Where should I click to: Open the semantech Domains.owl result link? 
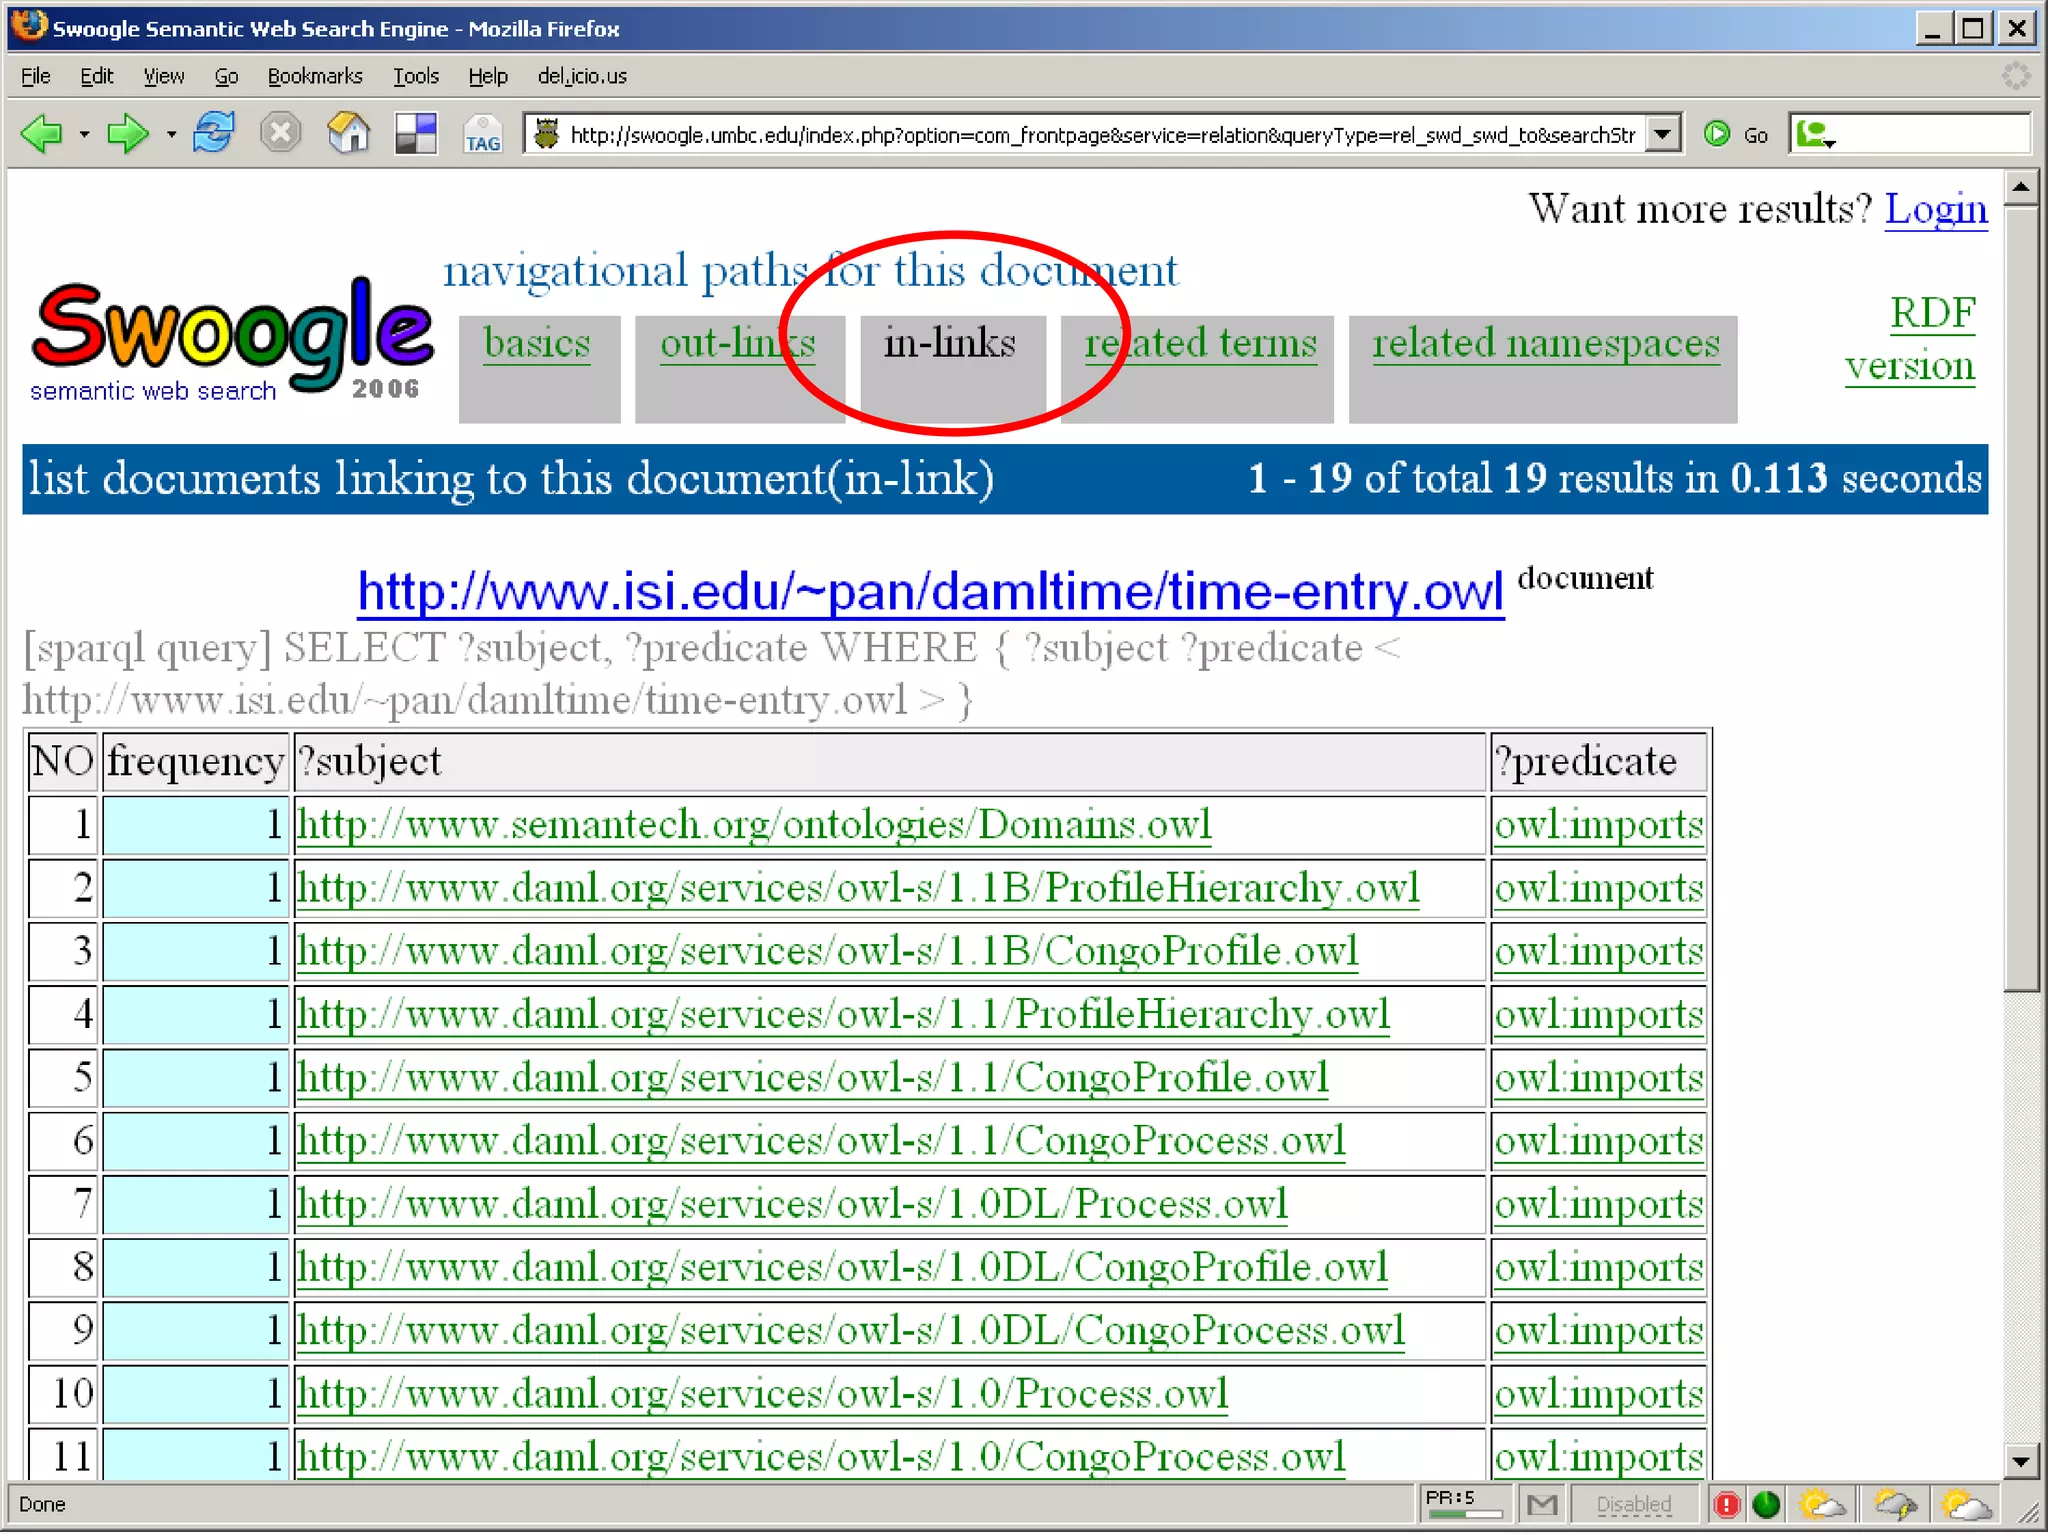point(754,825)
